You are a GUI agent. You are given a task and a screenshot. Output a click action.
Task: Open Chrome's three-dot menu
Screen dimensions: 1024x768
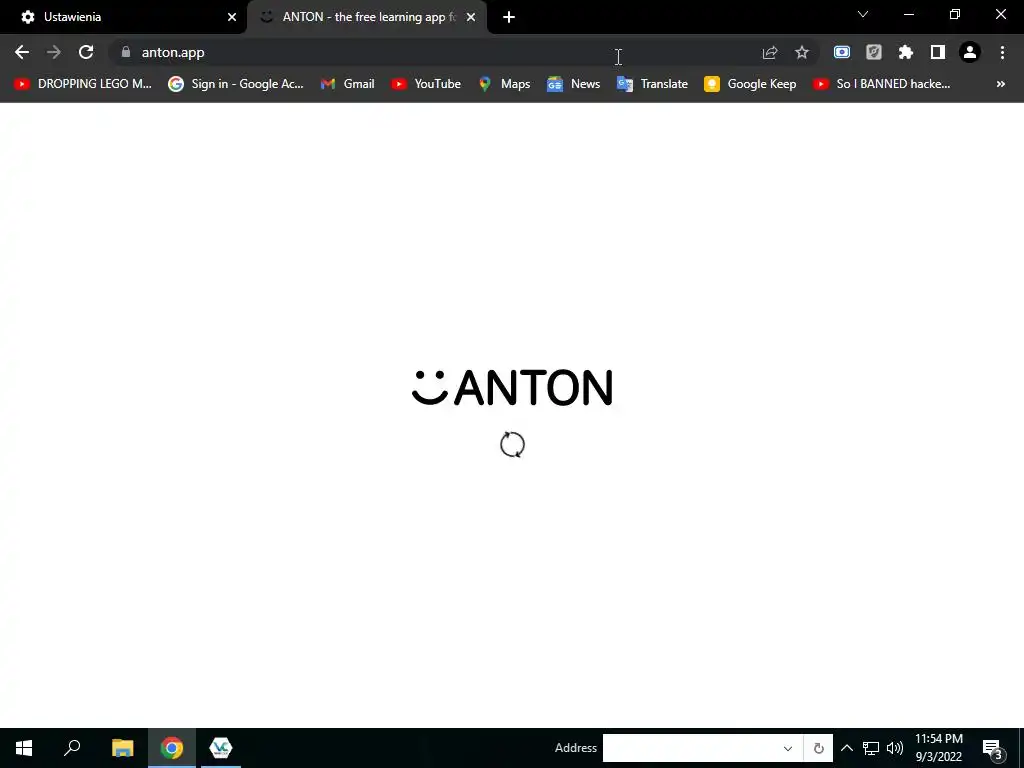1002,52
